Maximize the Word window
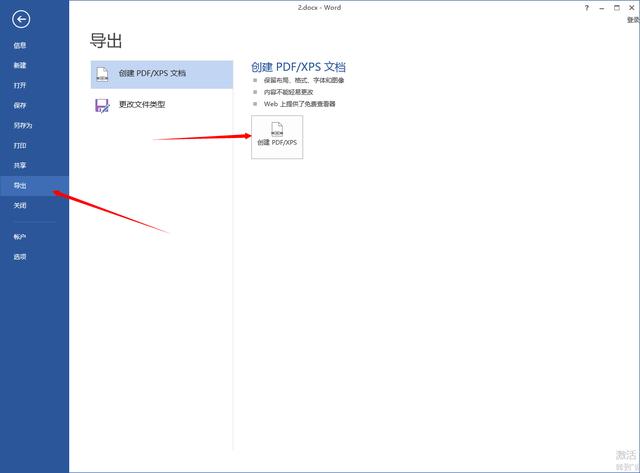 [x=615, y=7]
